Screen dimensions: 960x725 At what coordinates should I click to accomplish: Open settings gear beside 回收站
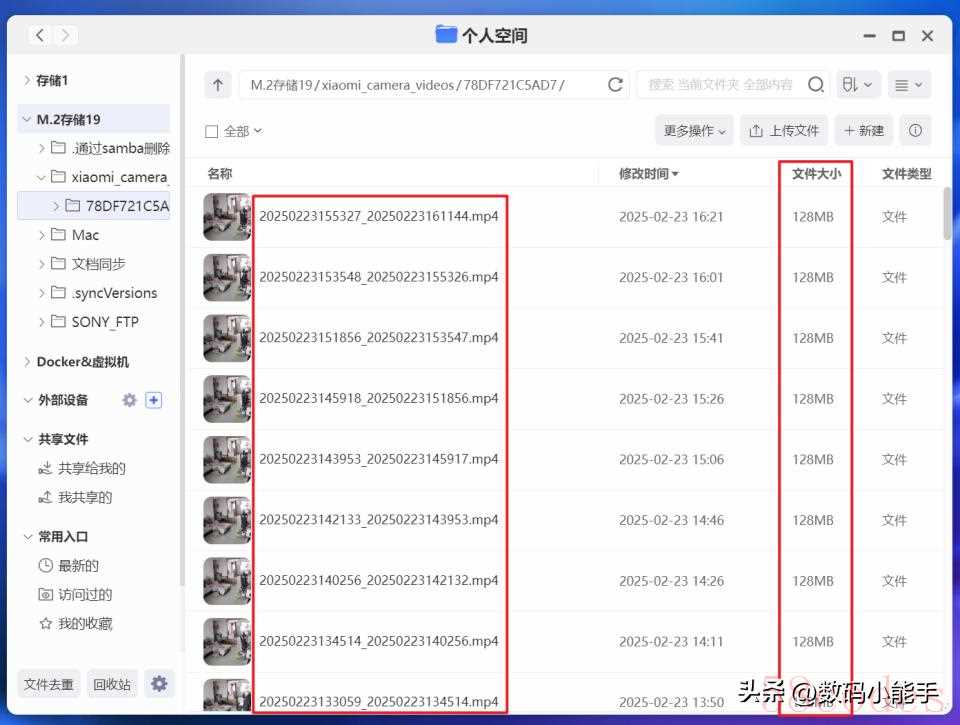[x=159, y=684]
